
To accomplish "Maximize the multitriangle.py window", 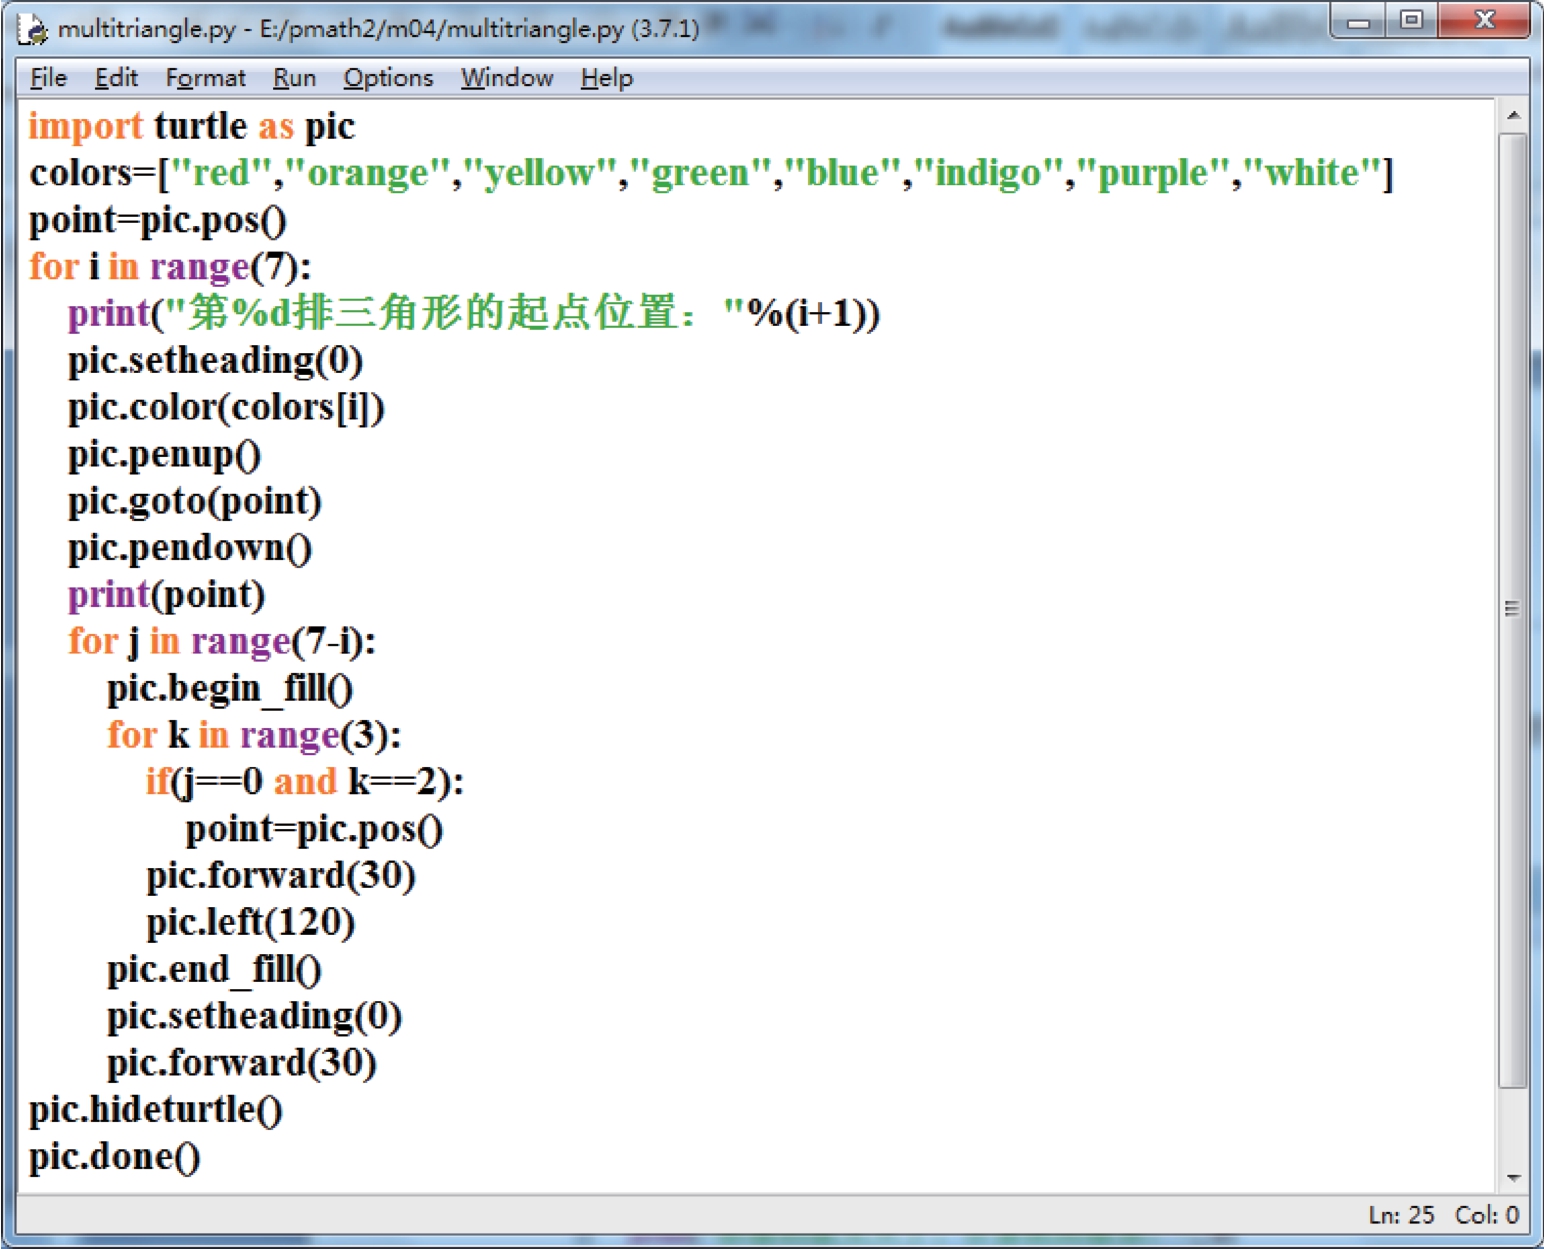I will point(1411,20).
